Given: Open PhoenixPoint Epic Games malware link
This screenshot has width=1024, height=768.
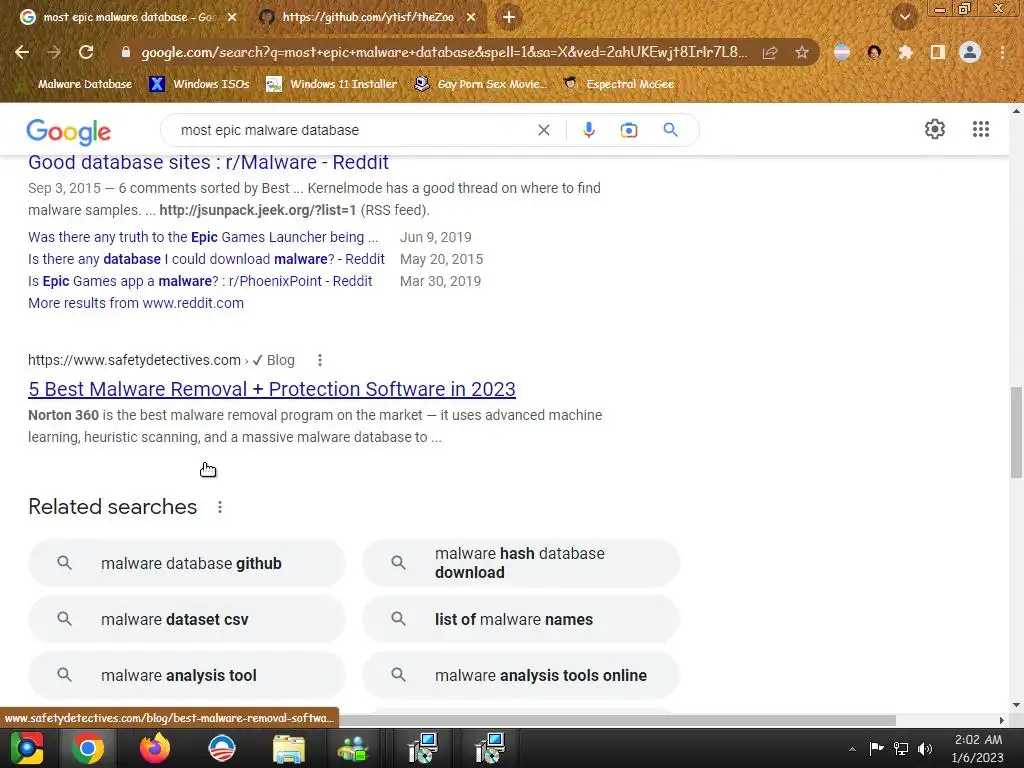Looking at the screenshot, I should coord(200,281).
